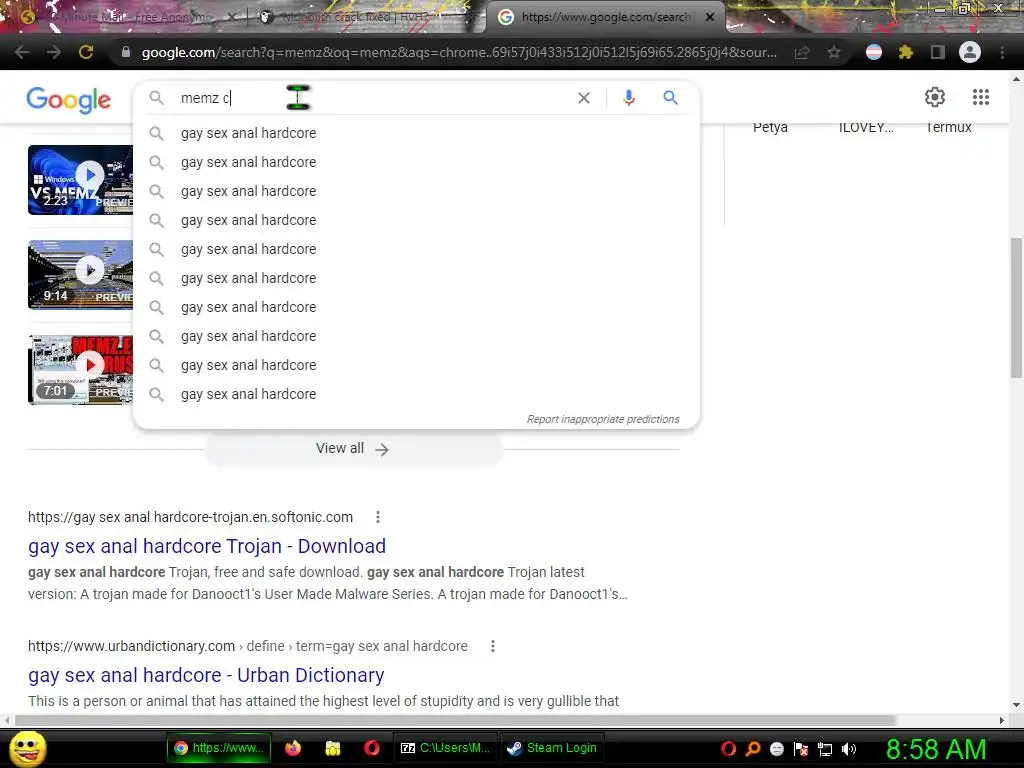
Task: Click the Termux related search label
Action: click(948, 127)
